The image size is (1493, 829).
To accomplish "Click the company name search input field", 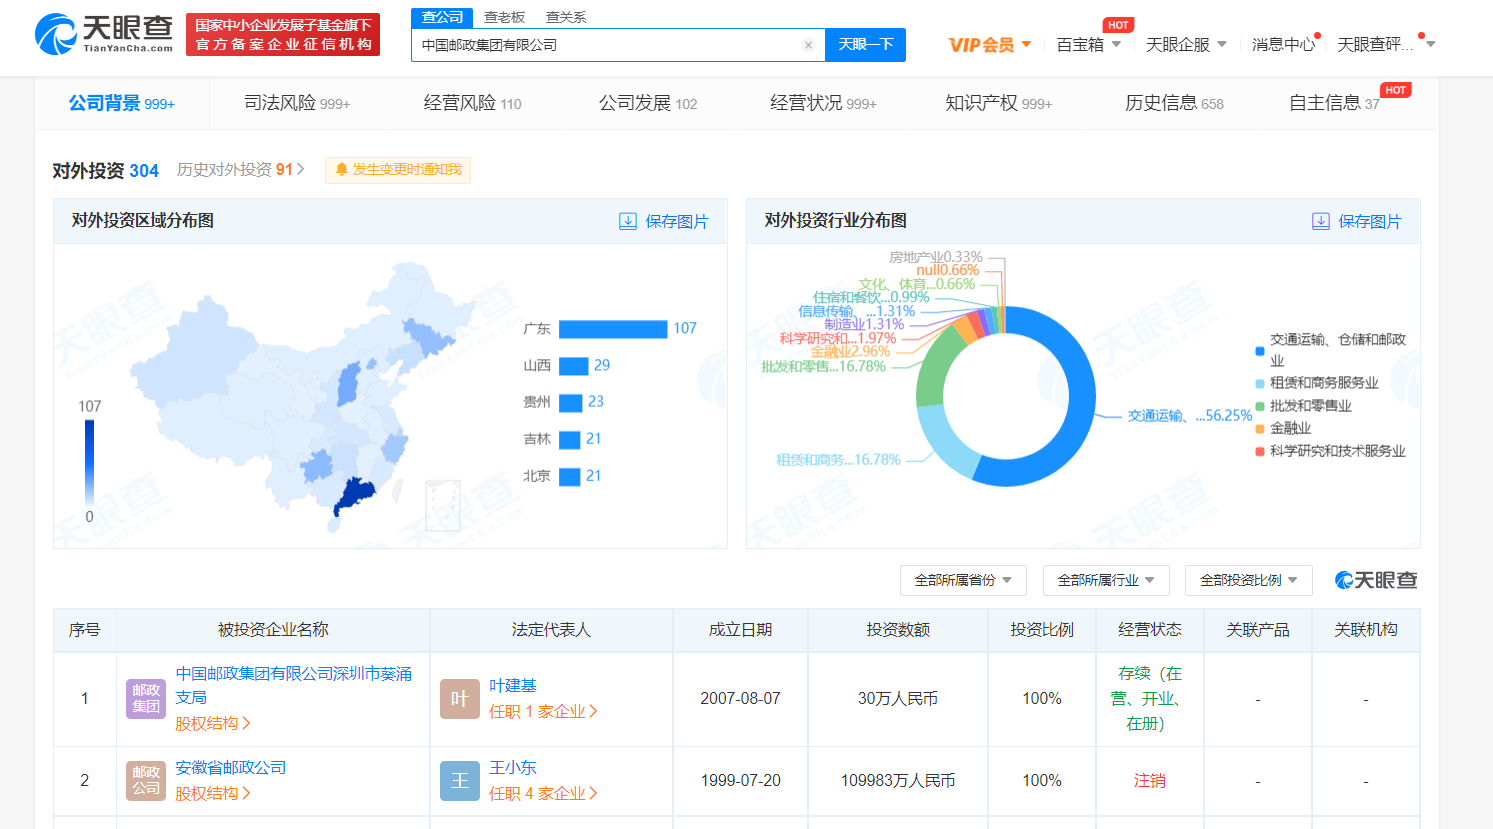I will pos(606,45).
